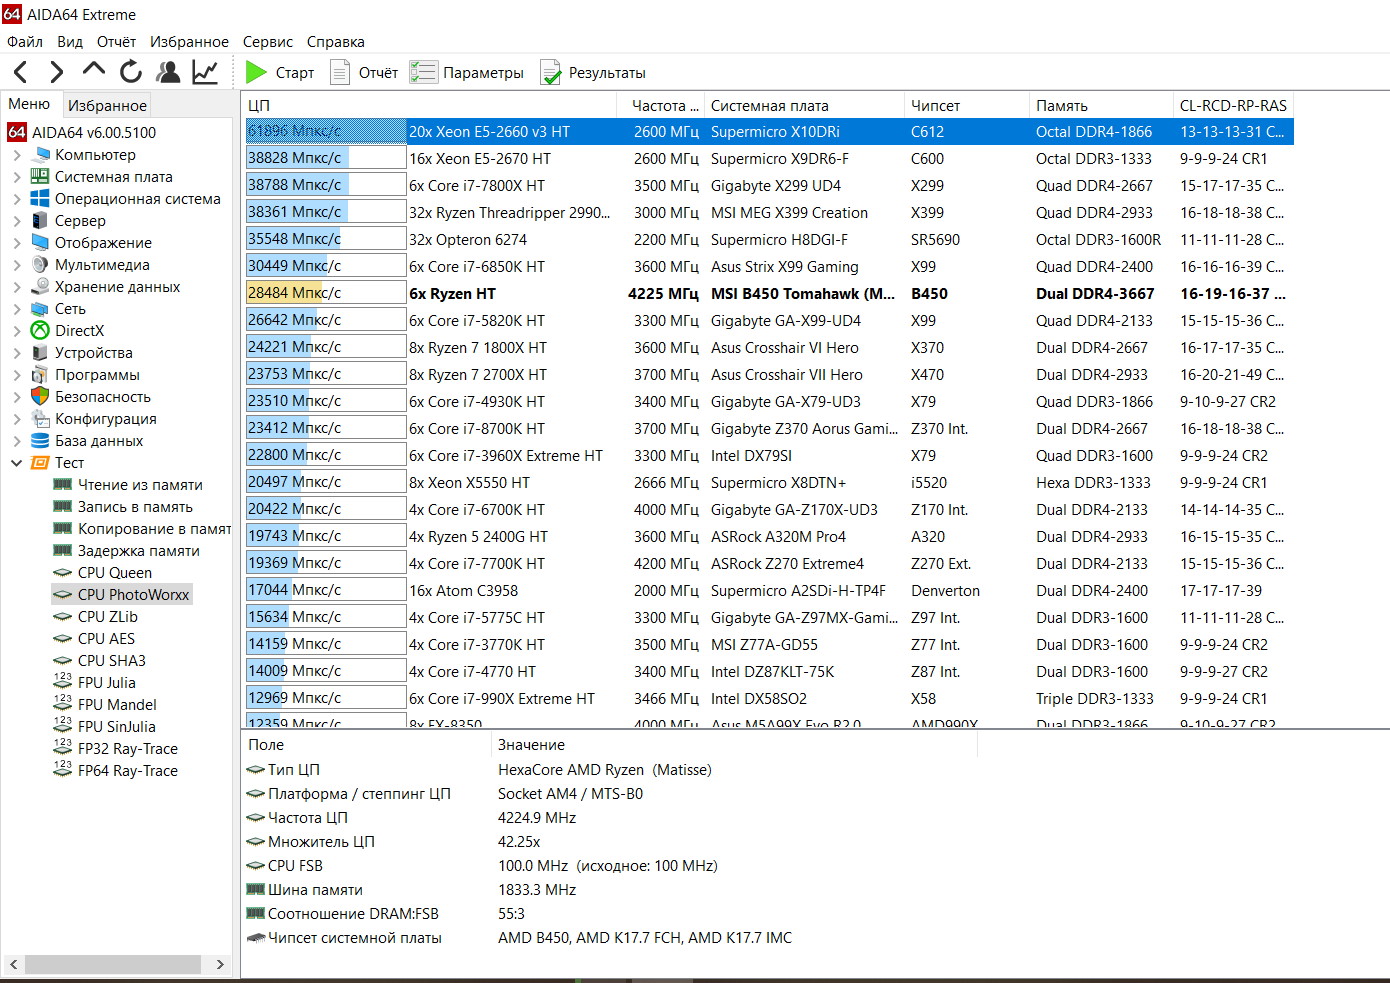Image resolution: width=1390 pixels, height=983 pixels.
Task: Select the FP32 Ray-Trace test icon
Action: pyautogui.click(x=62, y=749)
